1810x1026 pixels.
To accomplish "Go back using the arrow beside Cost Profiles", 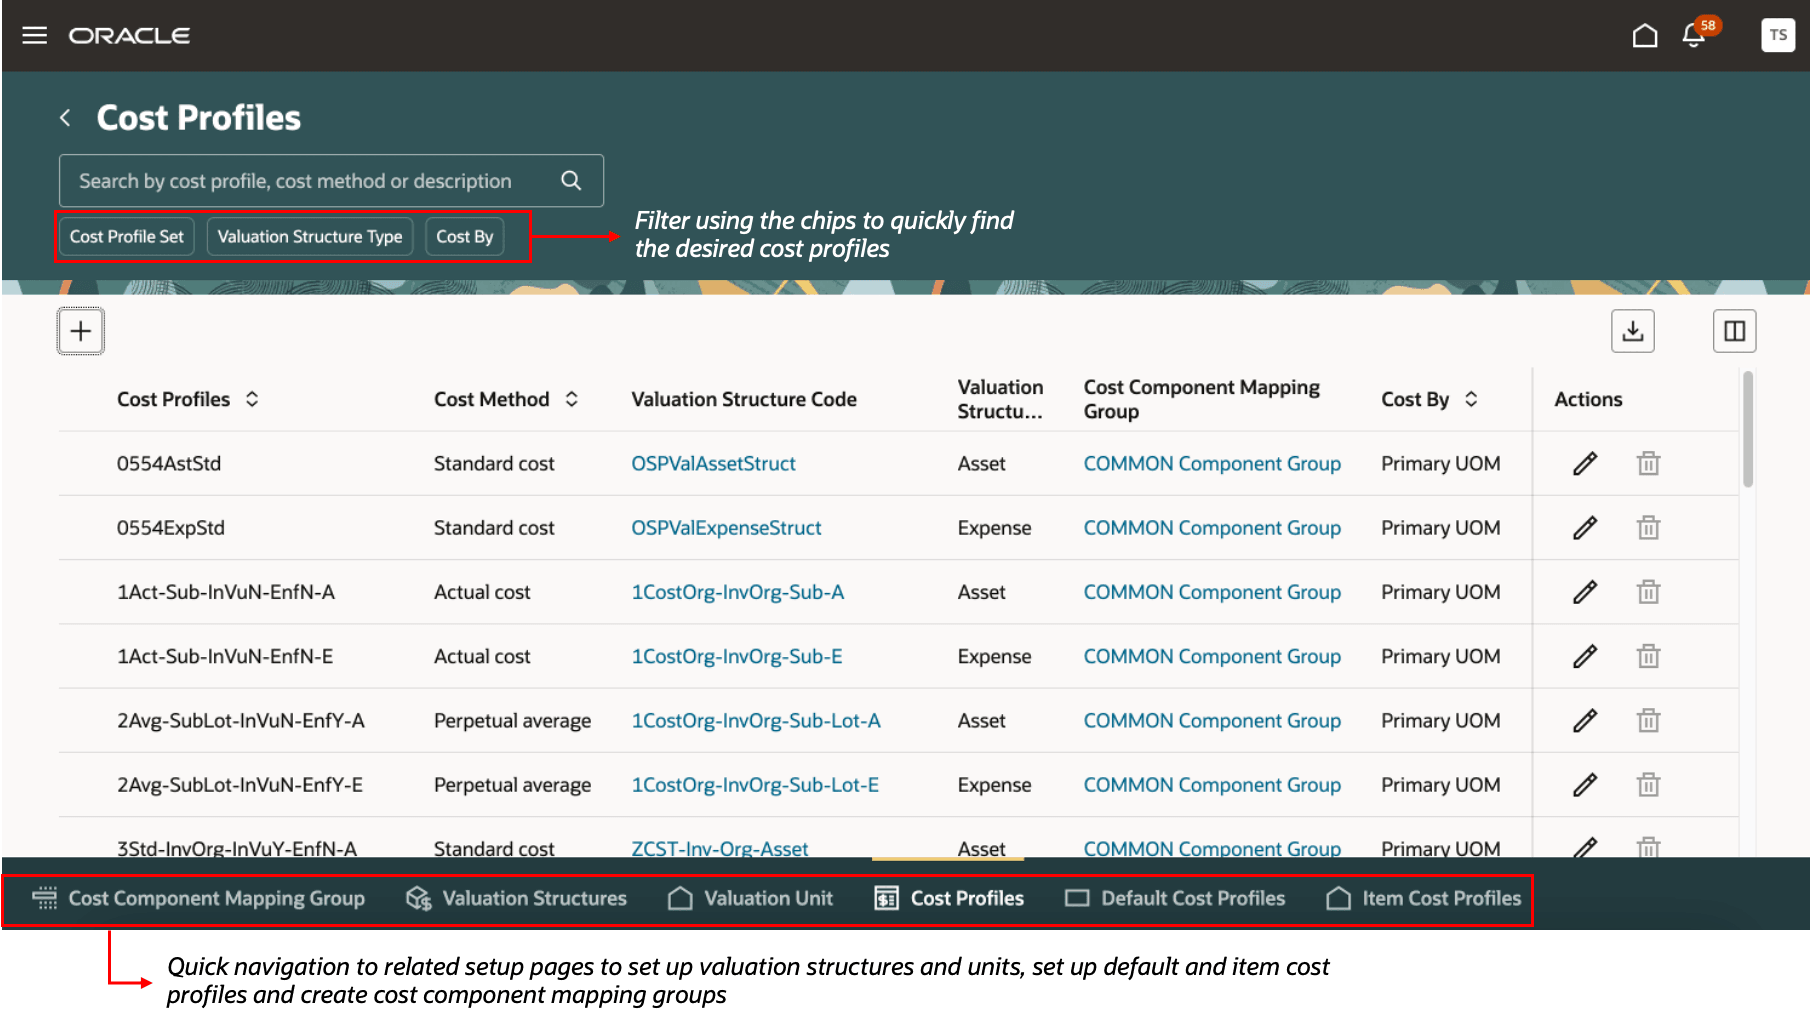I will click(x=66, y=118).
